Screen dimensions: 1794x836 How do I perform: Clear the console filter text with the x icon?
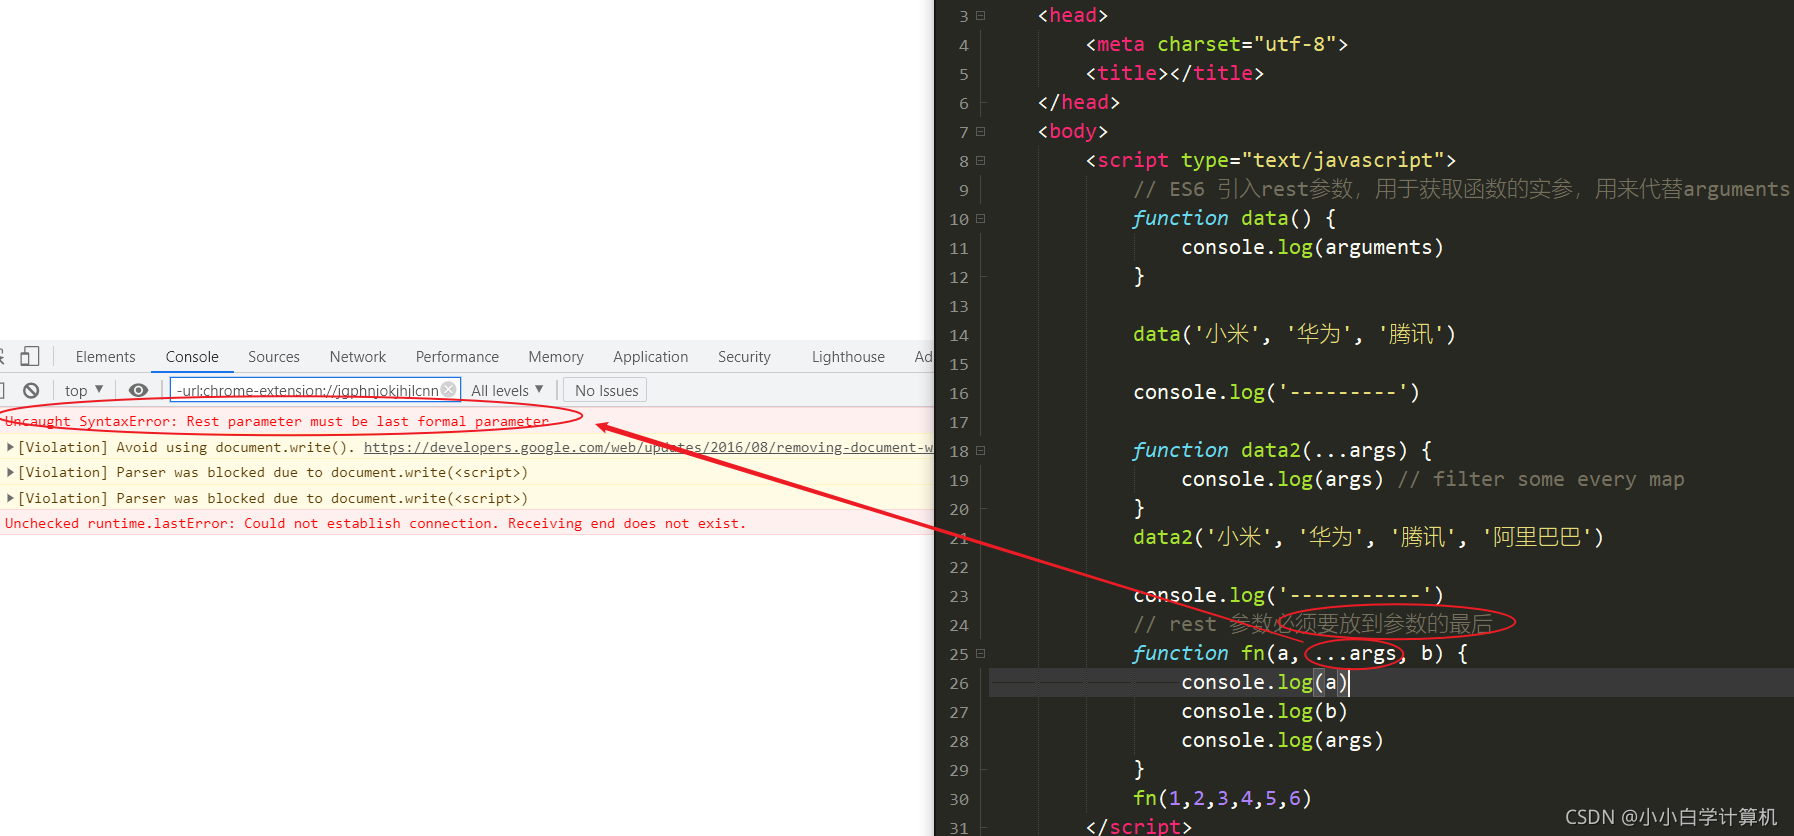pos(449,390)
